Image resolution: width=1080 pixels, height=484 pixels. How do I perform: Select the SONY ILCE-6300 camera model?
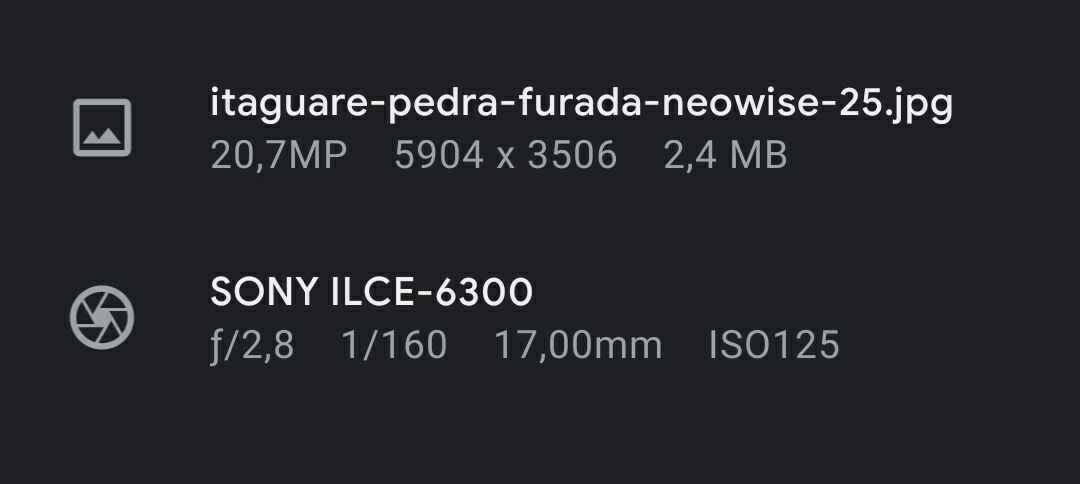point(371,292)
